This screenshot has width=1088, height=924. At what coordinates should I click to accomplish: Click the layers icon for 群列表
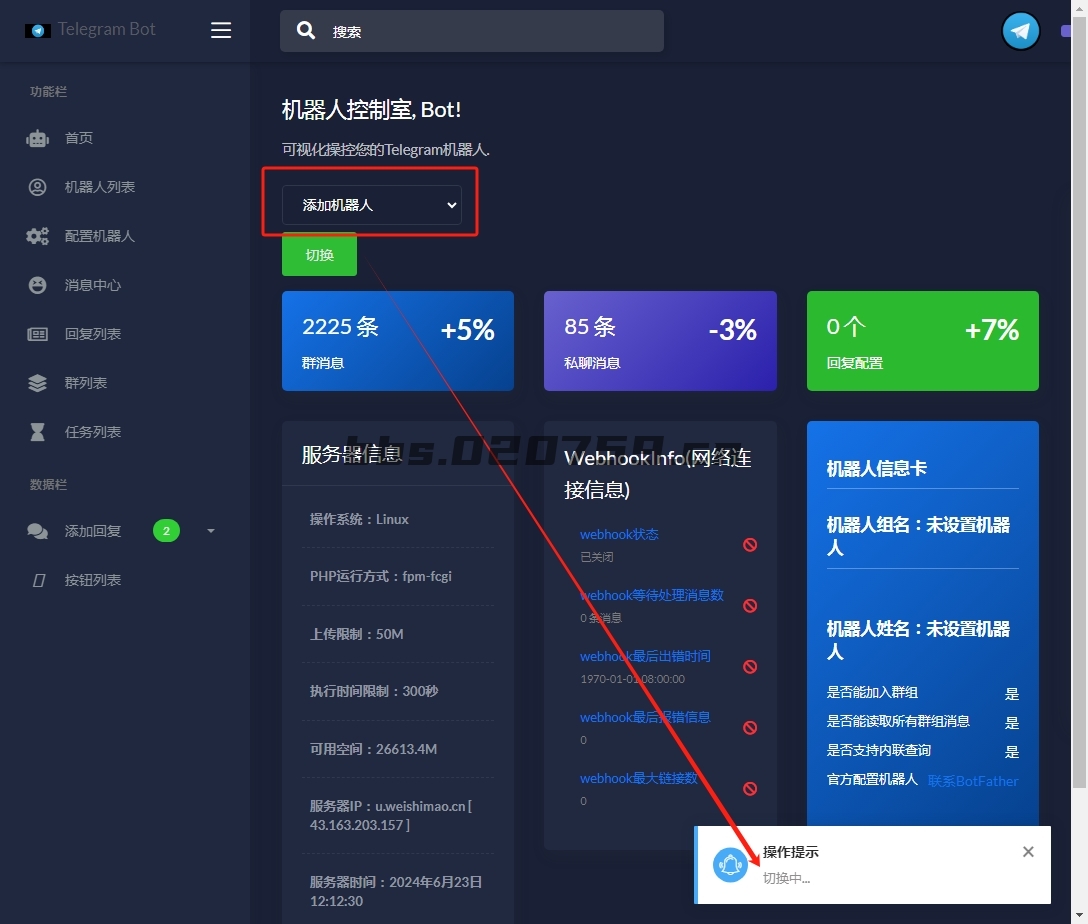38,383
